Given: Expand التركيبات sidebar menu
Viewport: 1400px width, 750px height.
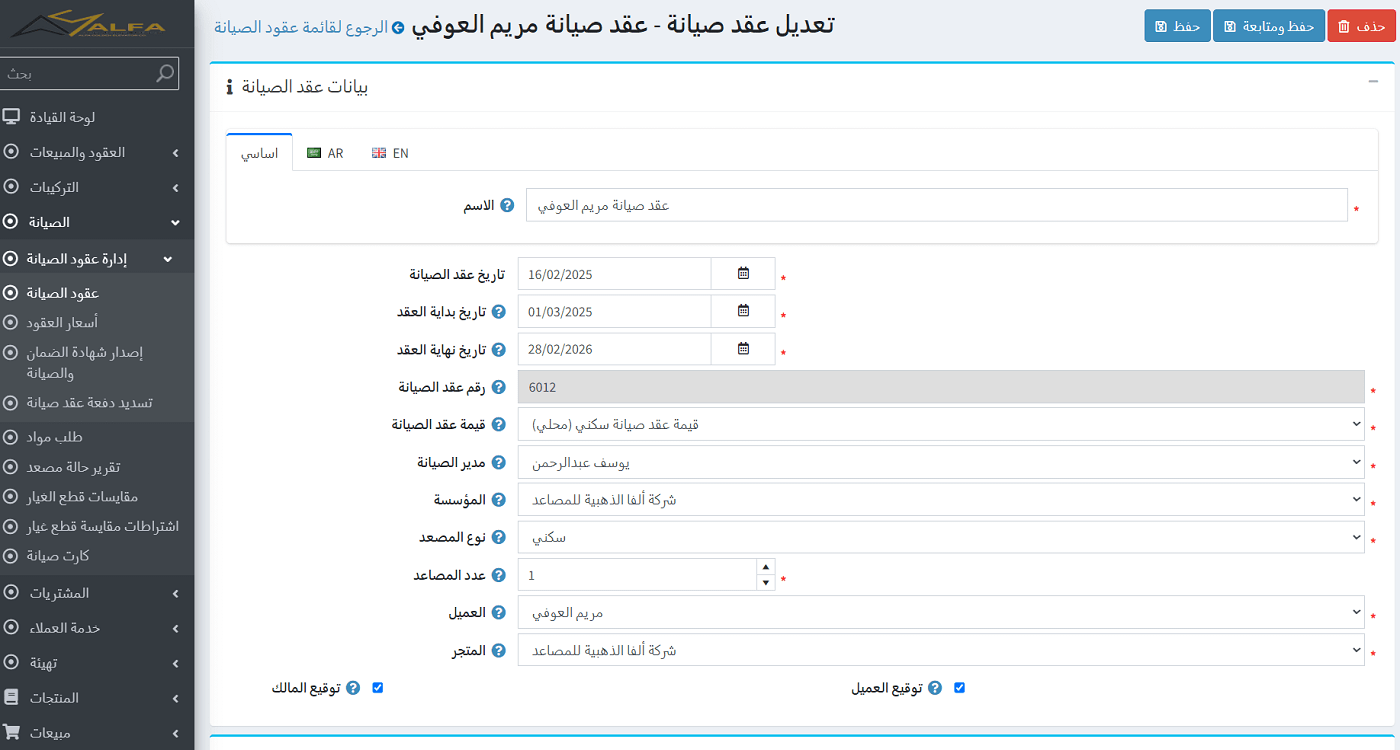Looking at the screenshot, I should tap(97, 187).
